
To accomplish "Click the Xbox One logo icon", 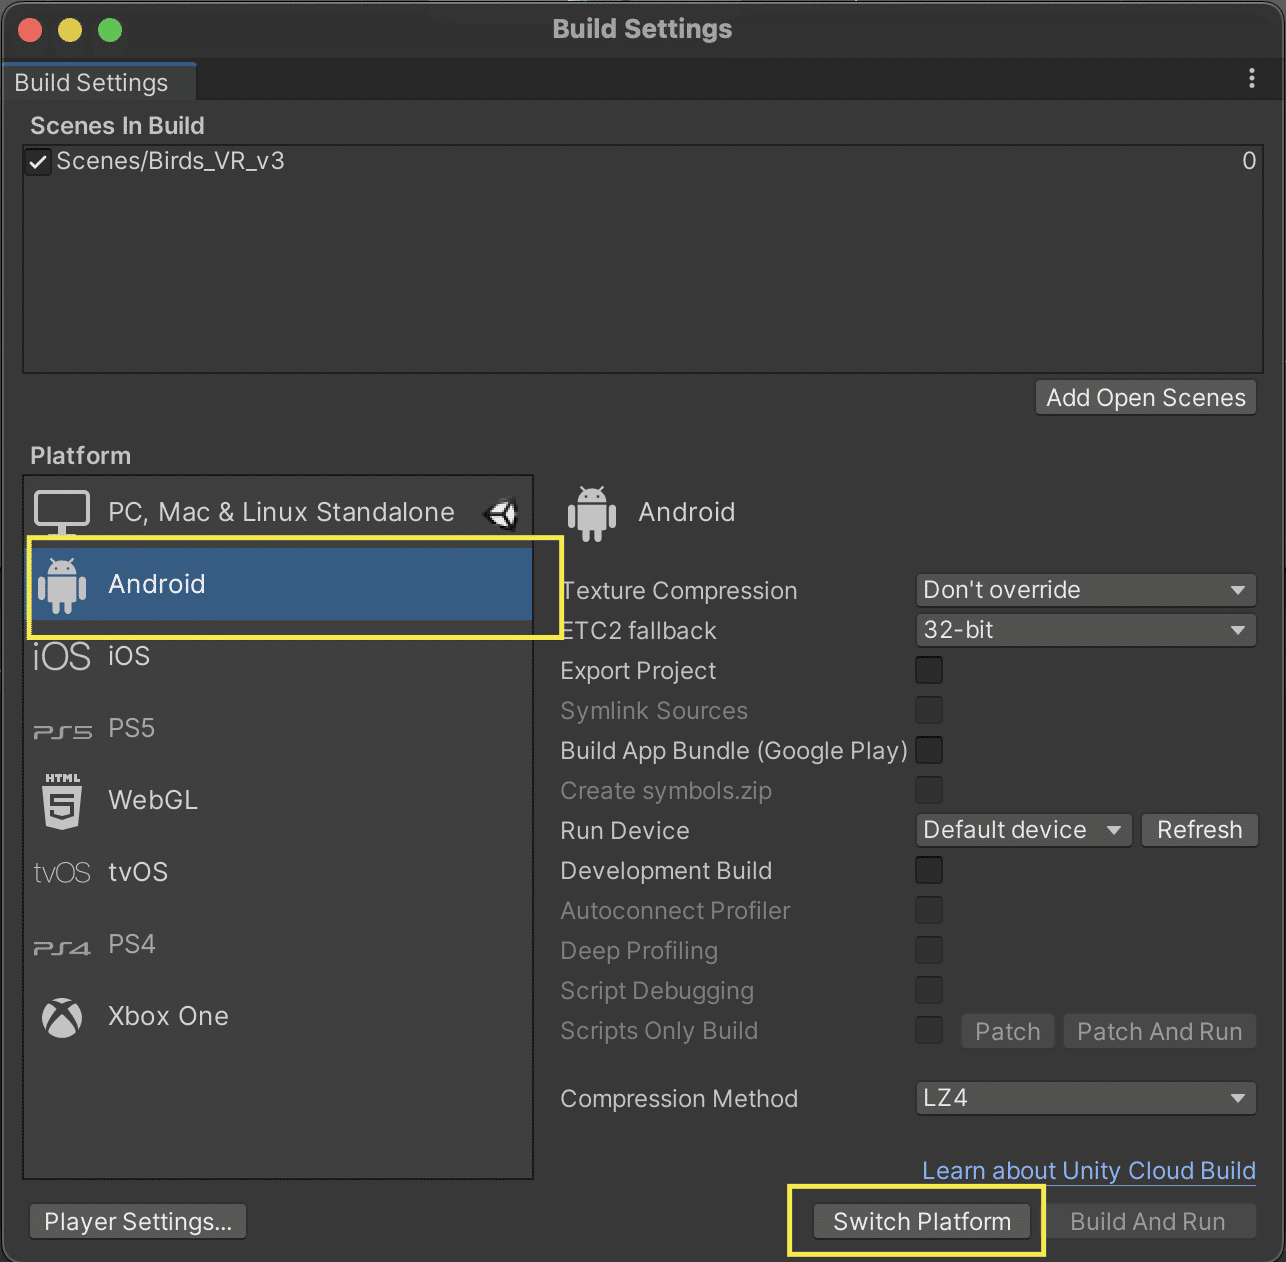I will 62,1018.
